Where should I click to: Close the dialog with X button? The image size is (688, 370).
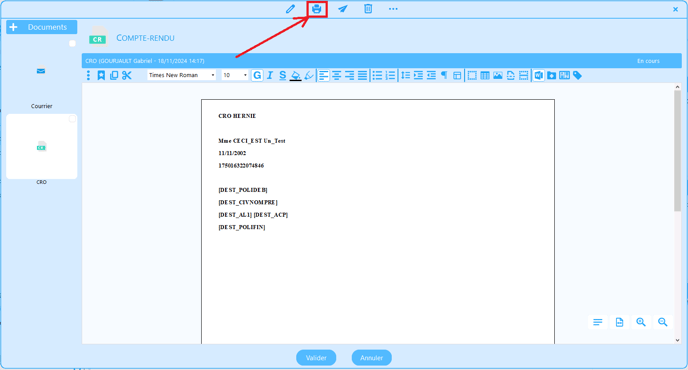point(676,9)
